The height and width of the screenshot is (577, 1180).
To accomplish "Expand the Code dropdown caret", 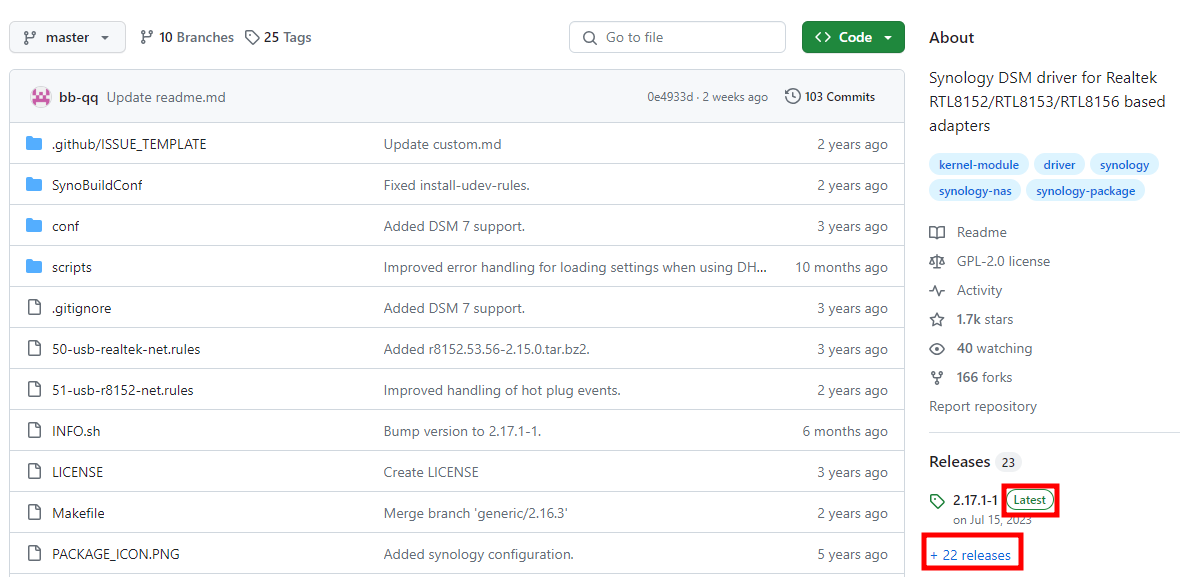I will click(x=888, y=38).
